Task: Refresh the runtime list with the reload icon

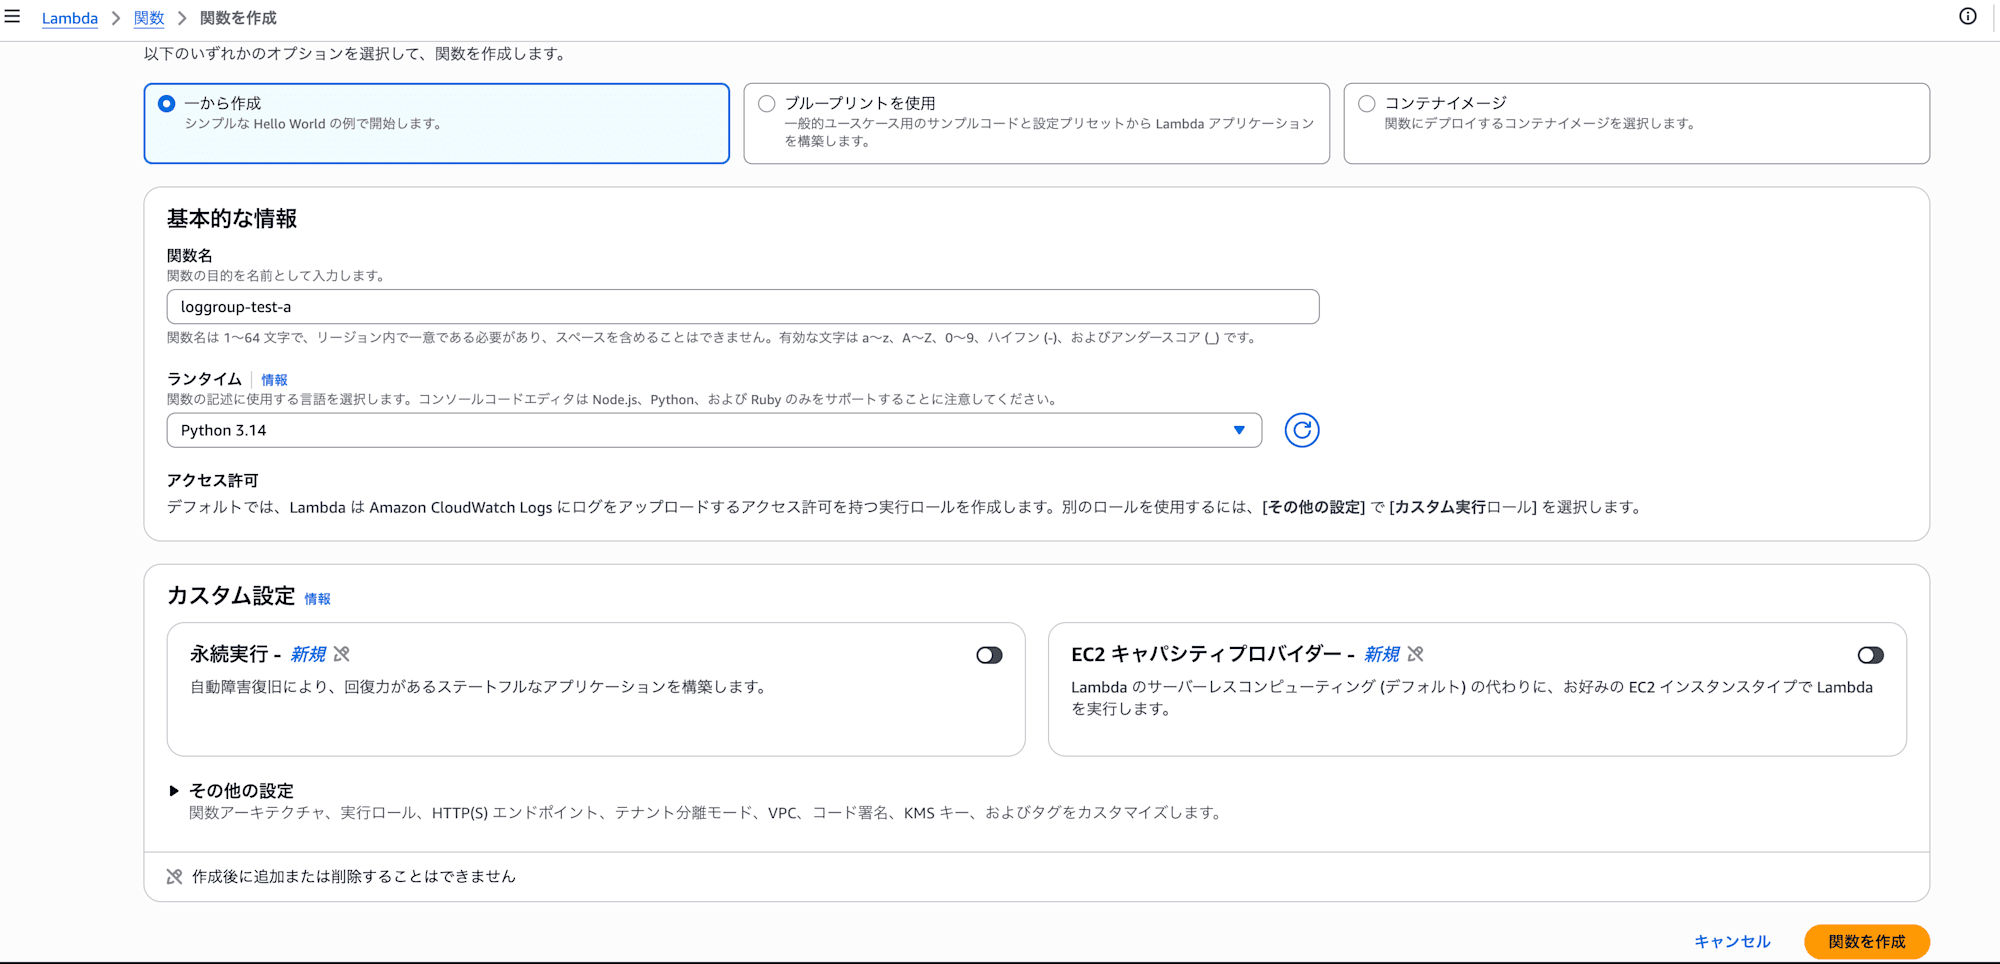Action: 1301,430
